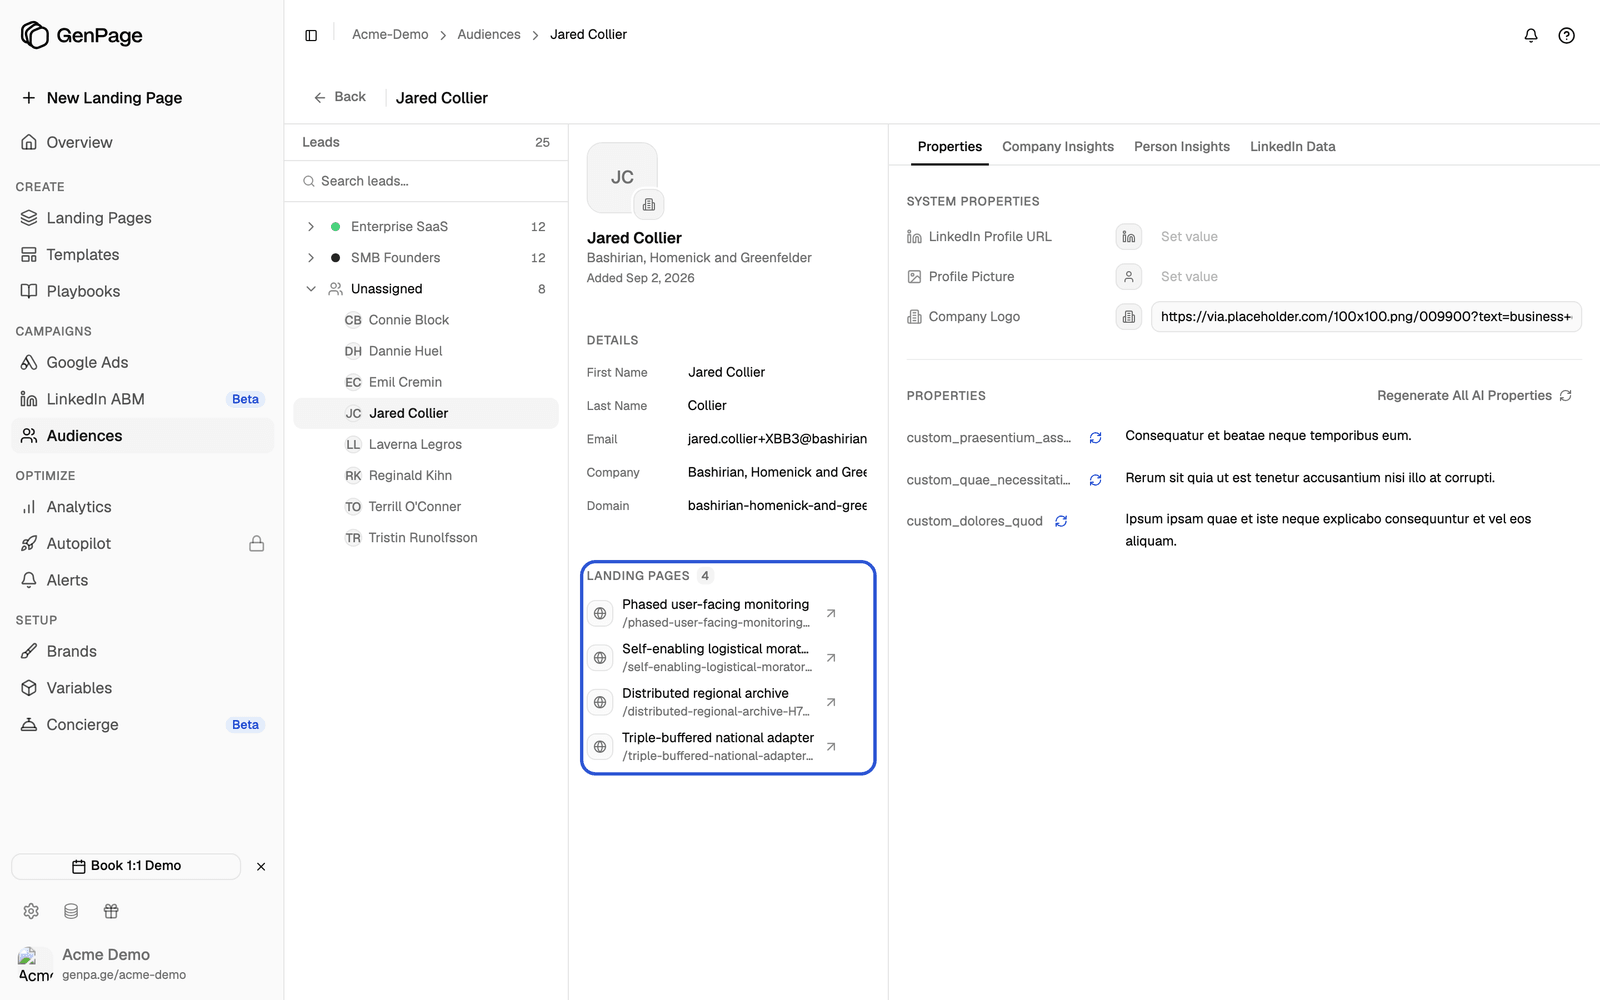Click Audiences breadcrumb link

tap(489, 35)
